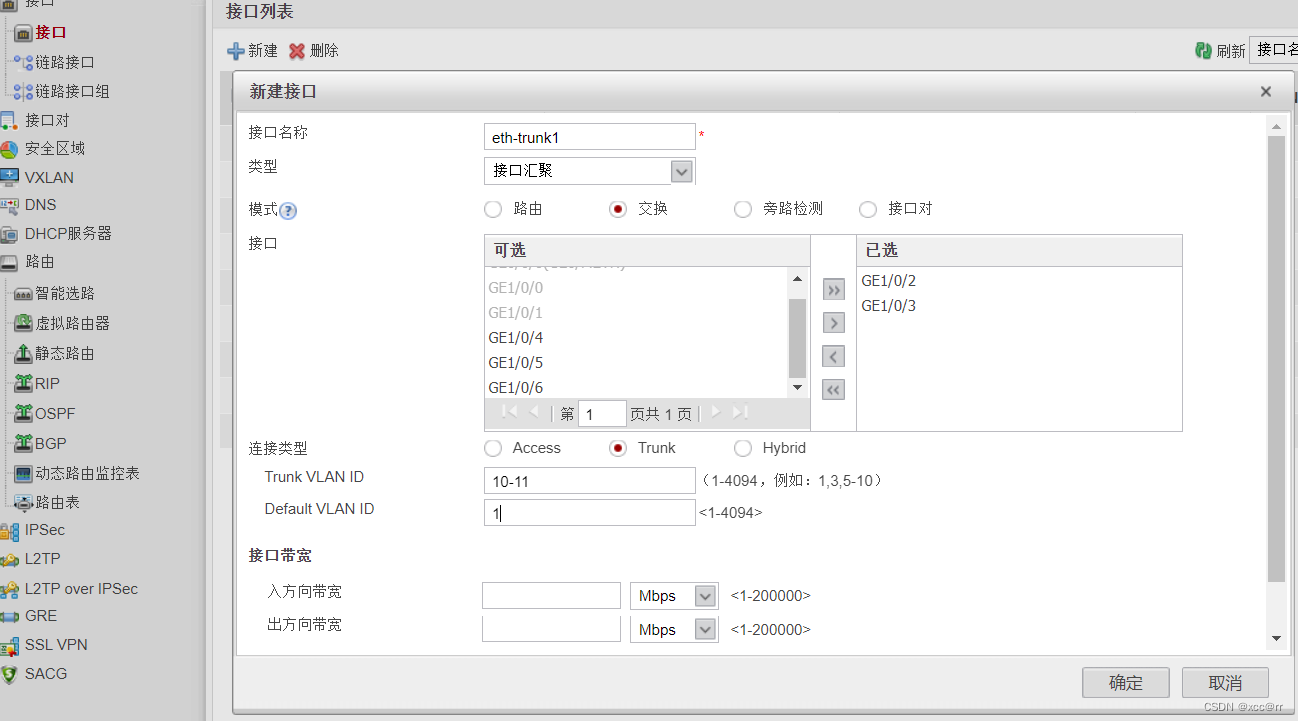Click the OSPF routing icon
The height and width of the screenshot is (721, 1298).
(x=24, y=414)
